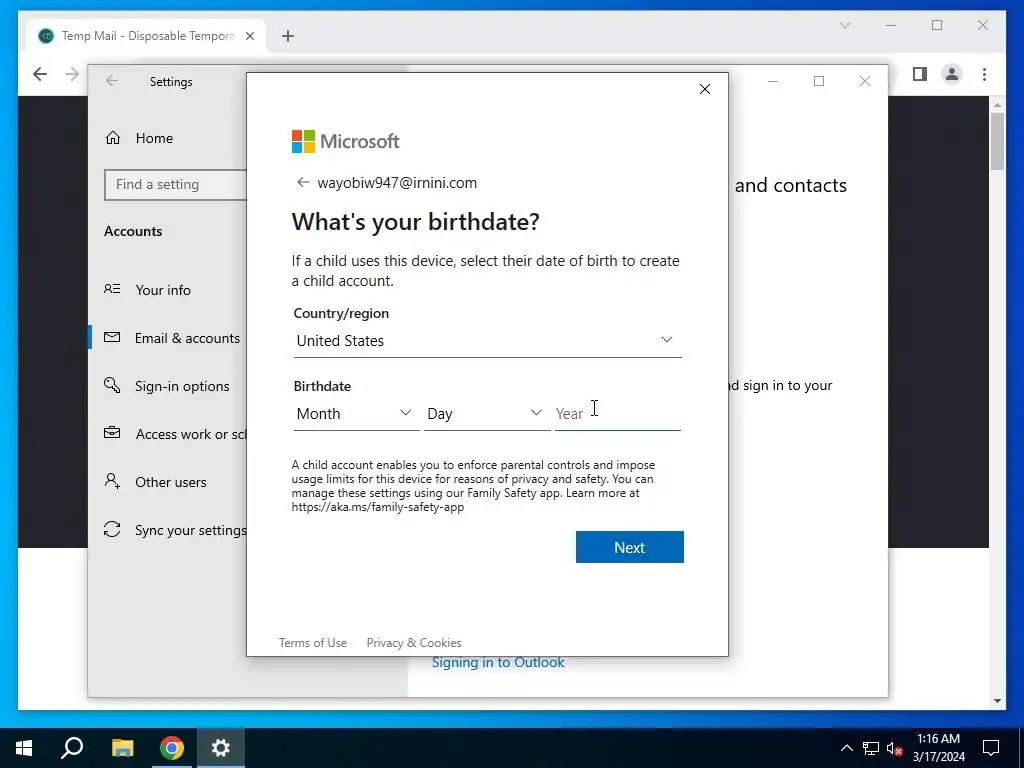Go to Other users settings

point(170,482)
